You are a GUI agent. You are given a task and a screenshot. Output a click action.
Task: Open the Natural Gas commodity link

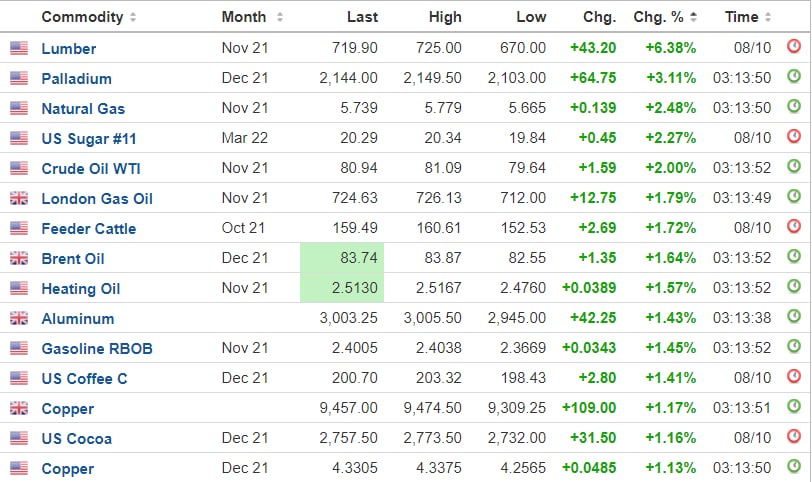pos(83,109)
